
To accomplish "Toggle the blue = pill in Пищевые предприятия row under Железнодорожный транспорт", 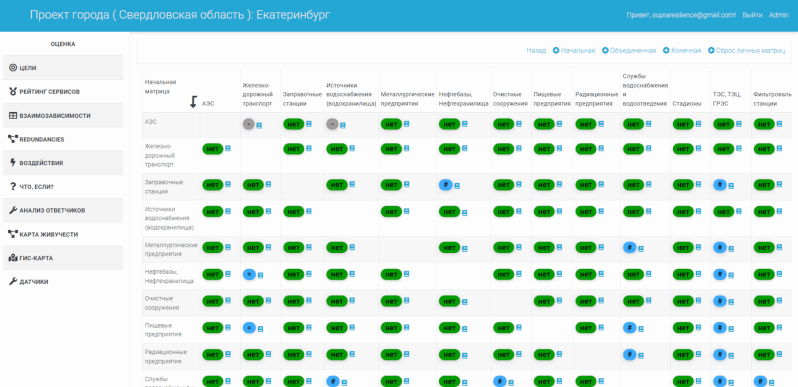I will tap(249, 328).
